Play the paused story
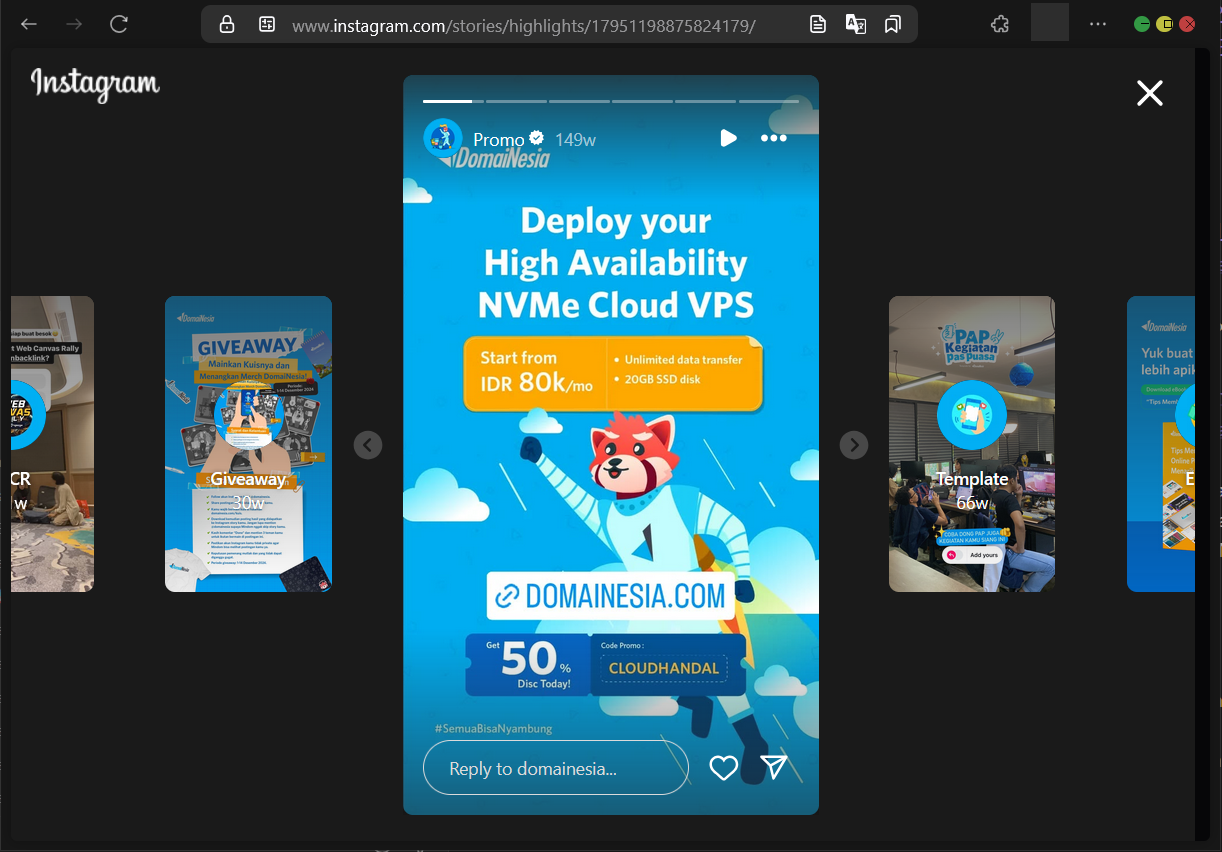 (x=728, y=138)
